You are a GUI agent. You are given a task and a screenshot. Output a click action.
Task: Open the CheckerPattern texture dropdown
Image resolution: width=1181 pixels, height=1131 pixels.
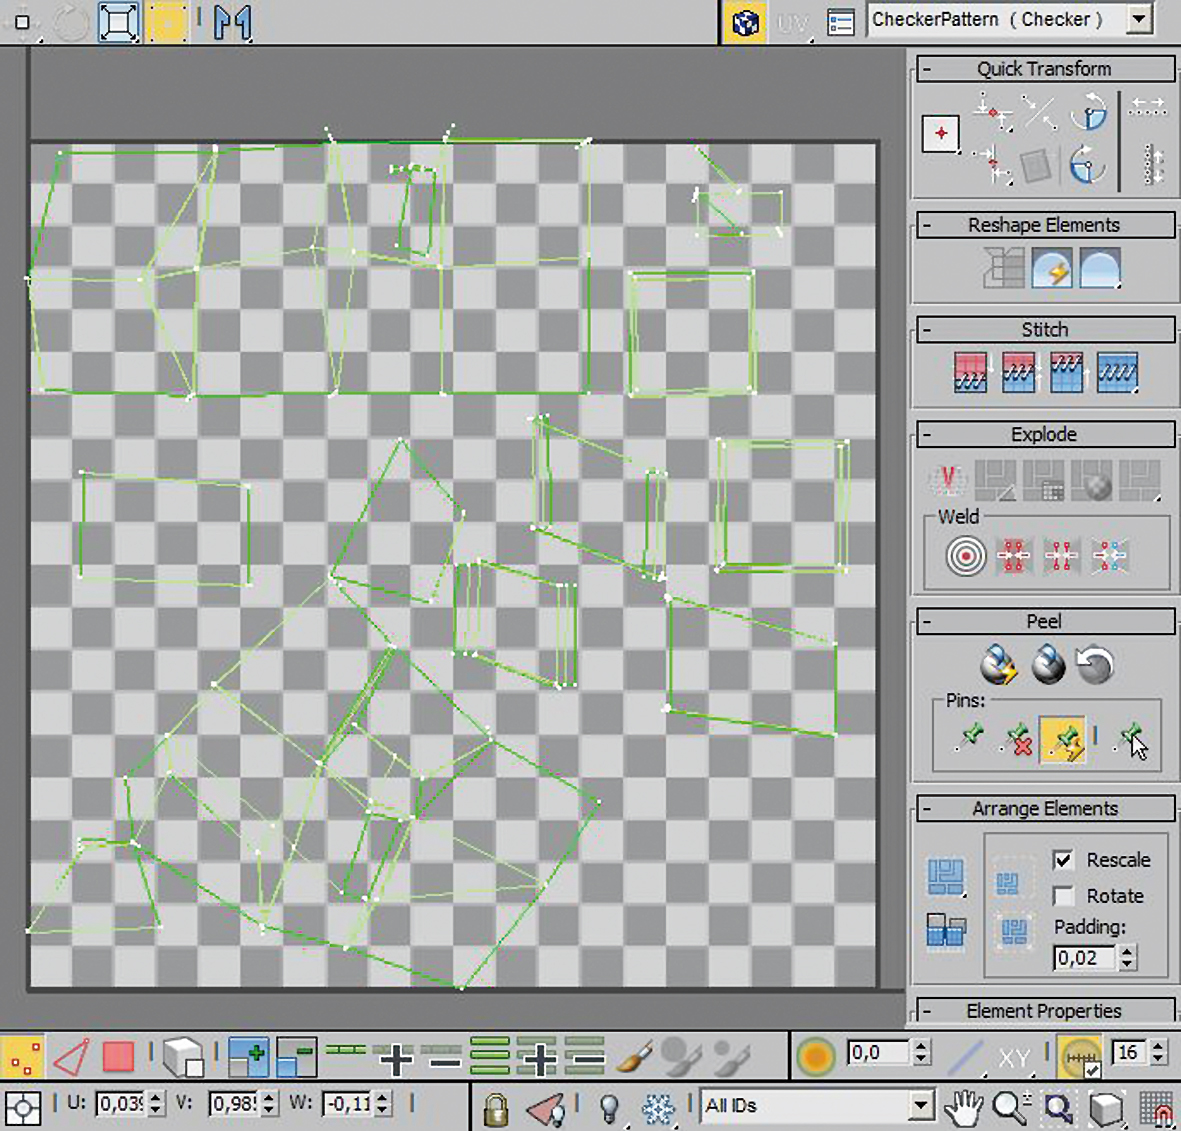tap(1138, 20)
